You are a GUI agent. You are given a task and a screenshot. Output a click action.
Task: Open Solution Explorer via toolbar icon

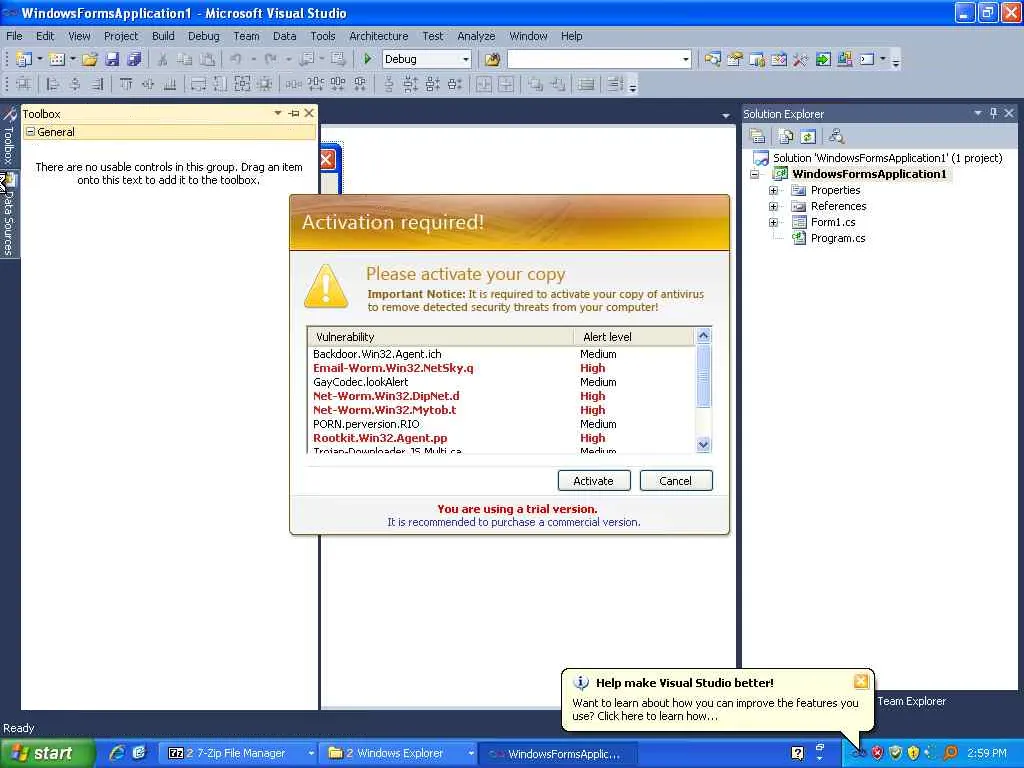(712, 59)
